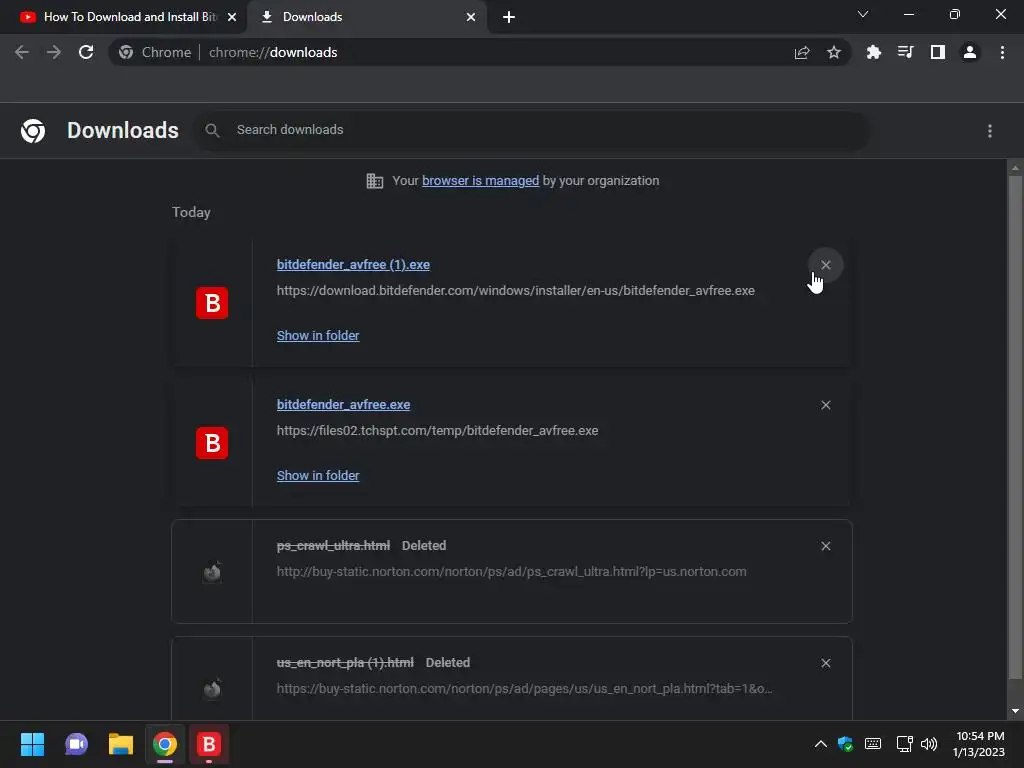Open a new tab with plus button
Viewport: 1024px width, 768px height.
[x=509, y=17]
